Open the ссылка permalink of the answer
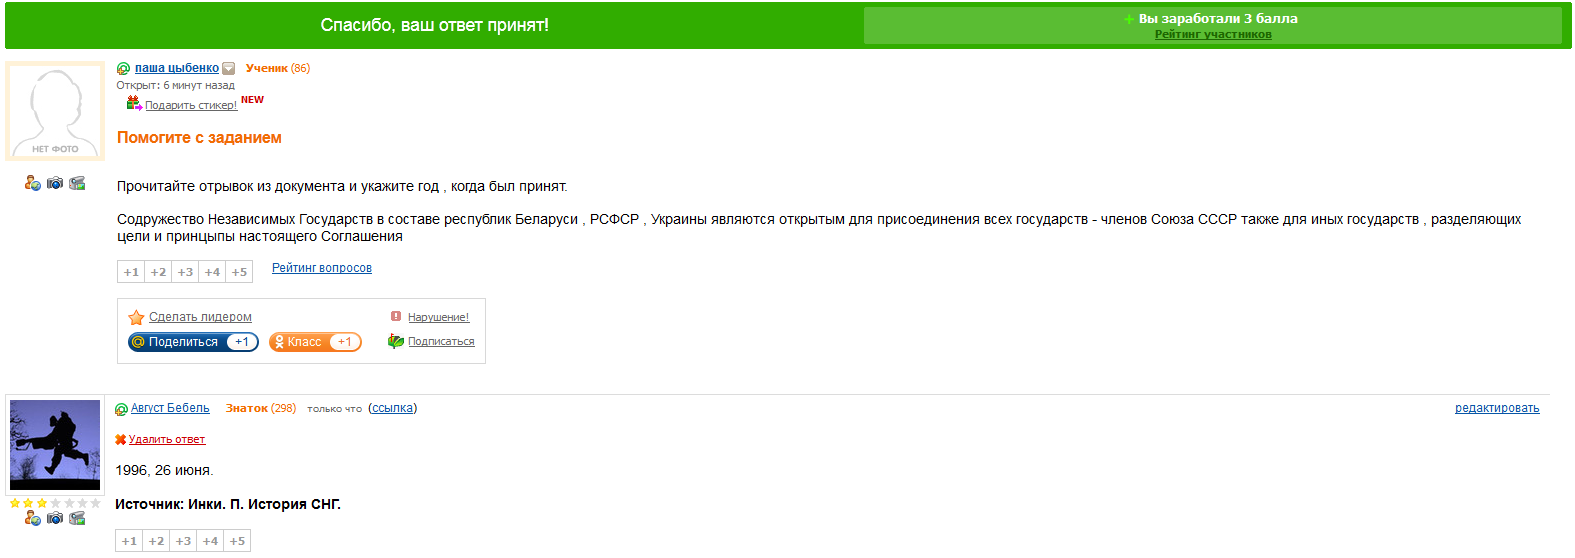Screen dimensions: 1575x558 393,408
